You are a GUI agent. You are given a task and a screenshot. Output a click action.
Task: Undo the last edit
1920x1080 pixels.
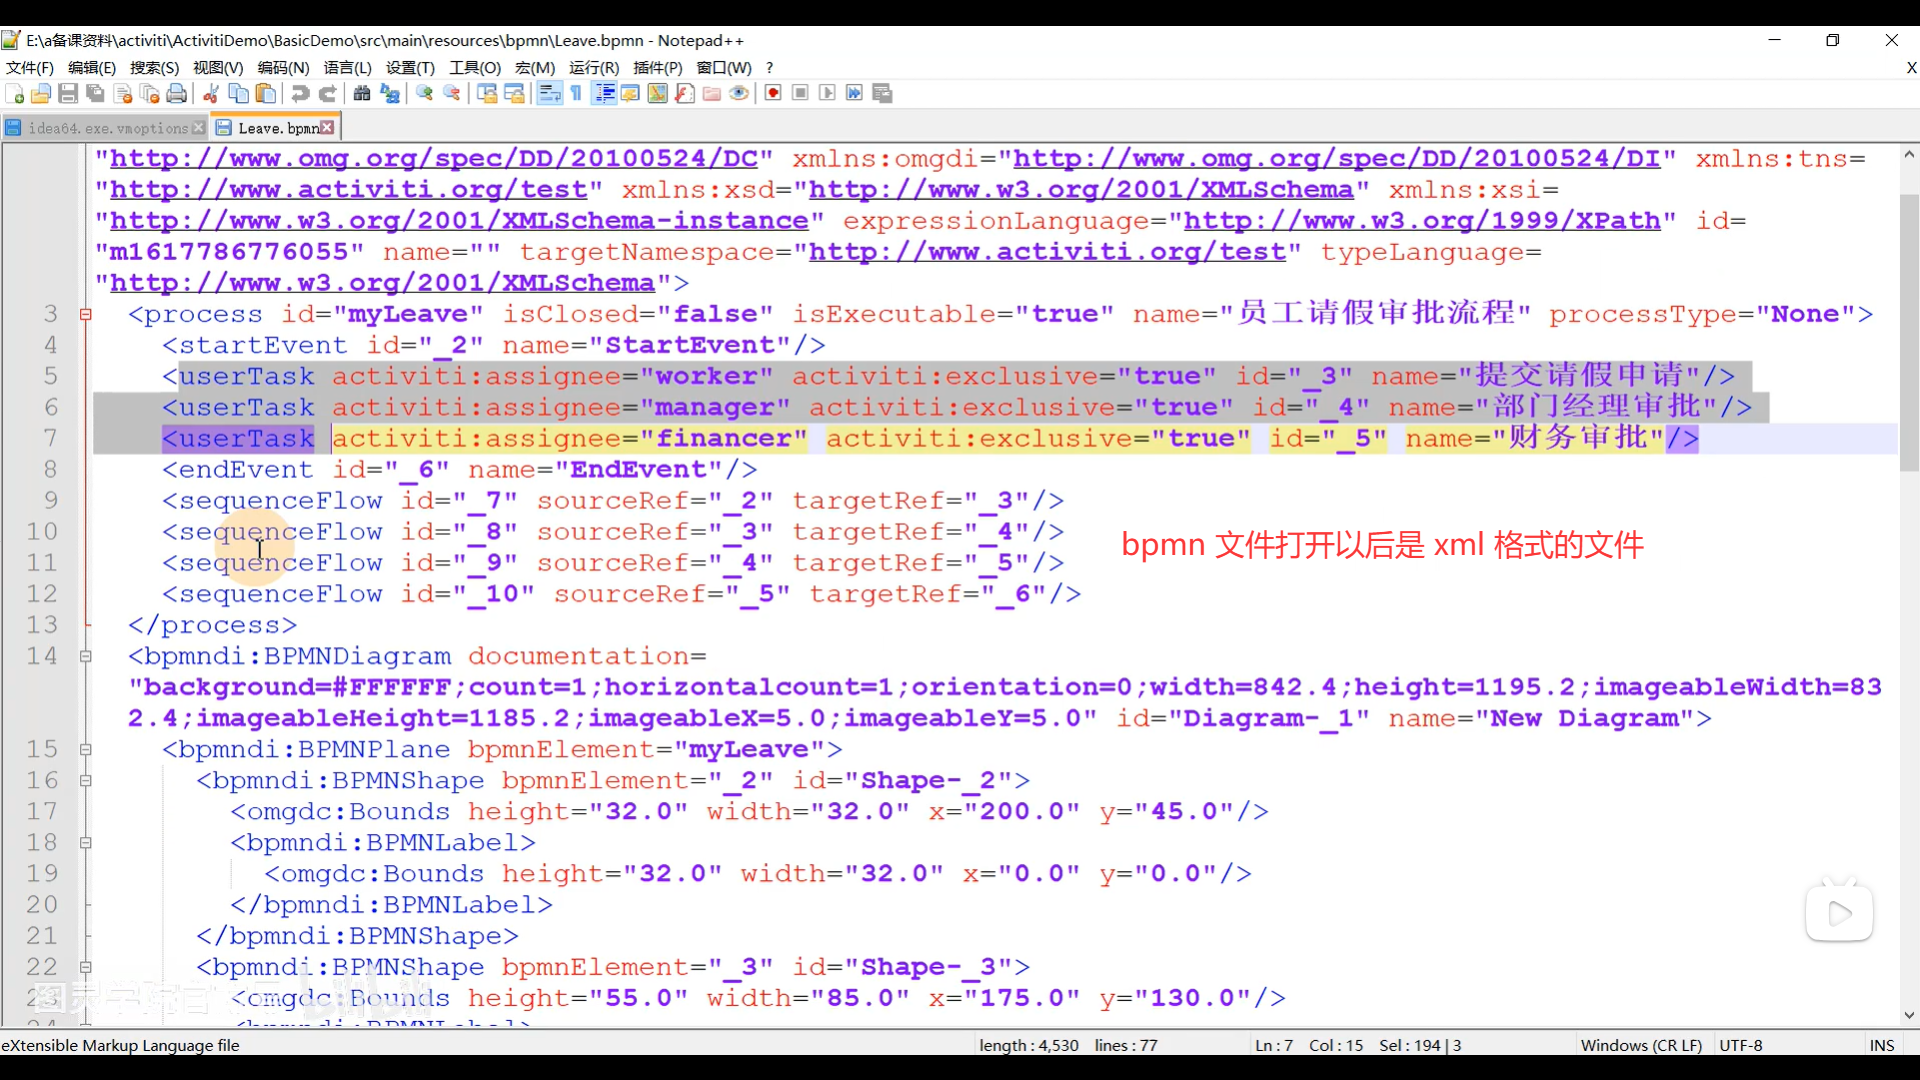pos(300,93)
